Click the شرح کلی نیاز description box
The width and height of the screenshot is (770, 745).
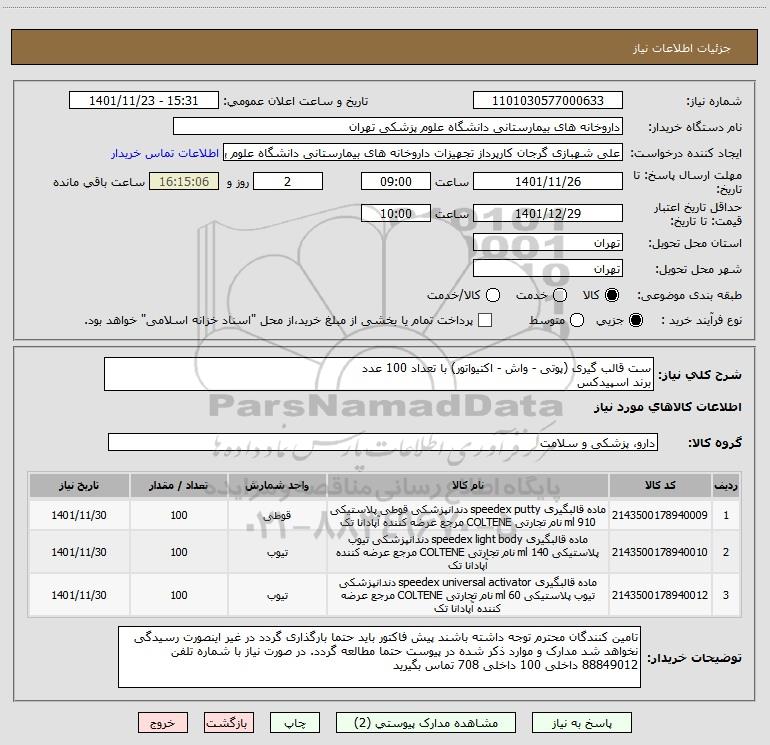pos(379,375)
